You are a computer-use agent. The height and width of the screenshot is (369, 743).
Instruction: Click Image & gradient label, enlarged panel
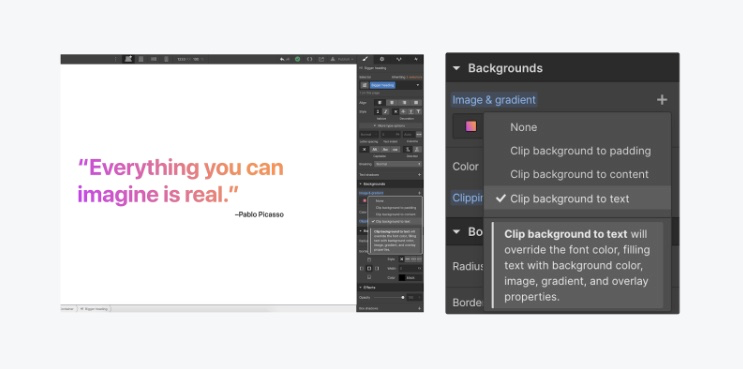click(x=494, y=100)
